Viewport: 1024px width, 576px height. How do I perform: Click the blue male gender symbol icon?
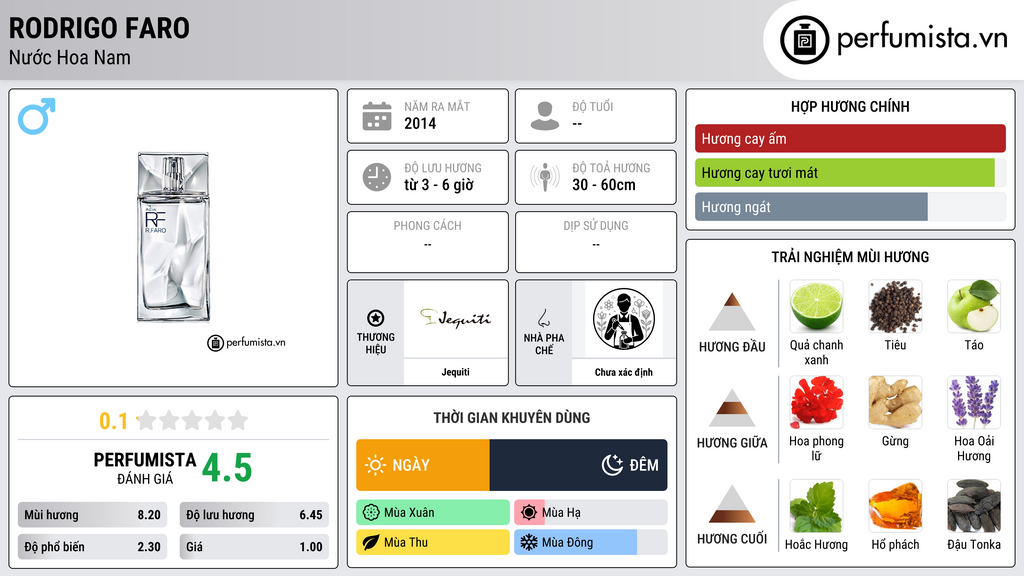[37, 116]
